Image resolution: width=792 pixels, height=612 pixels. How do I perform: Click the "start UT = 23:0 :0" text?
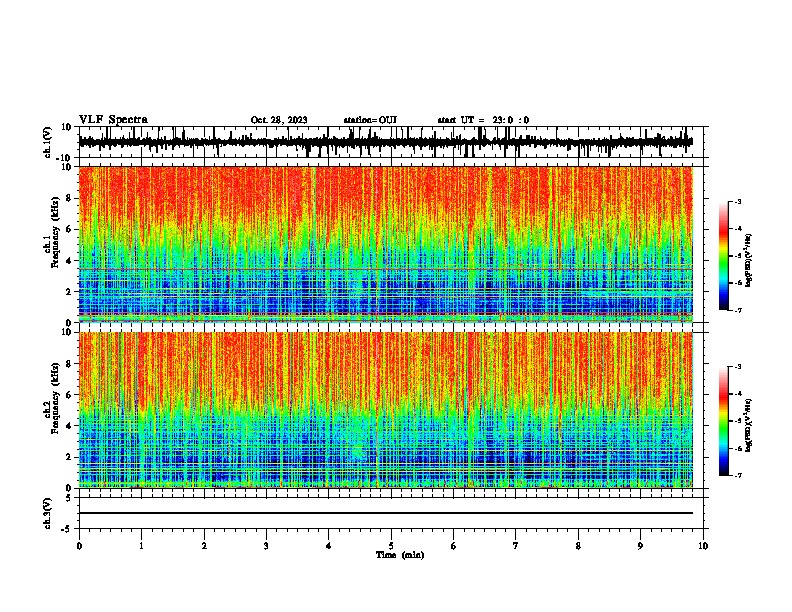[x=483, y=120]
